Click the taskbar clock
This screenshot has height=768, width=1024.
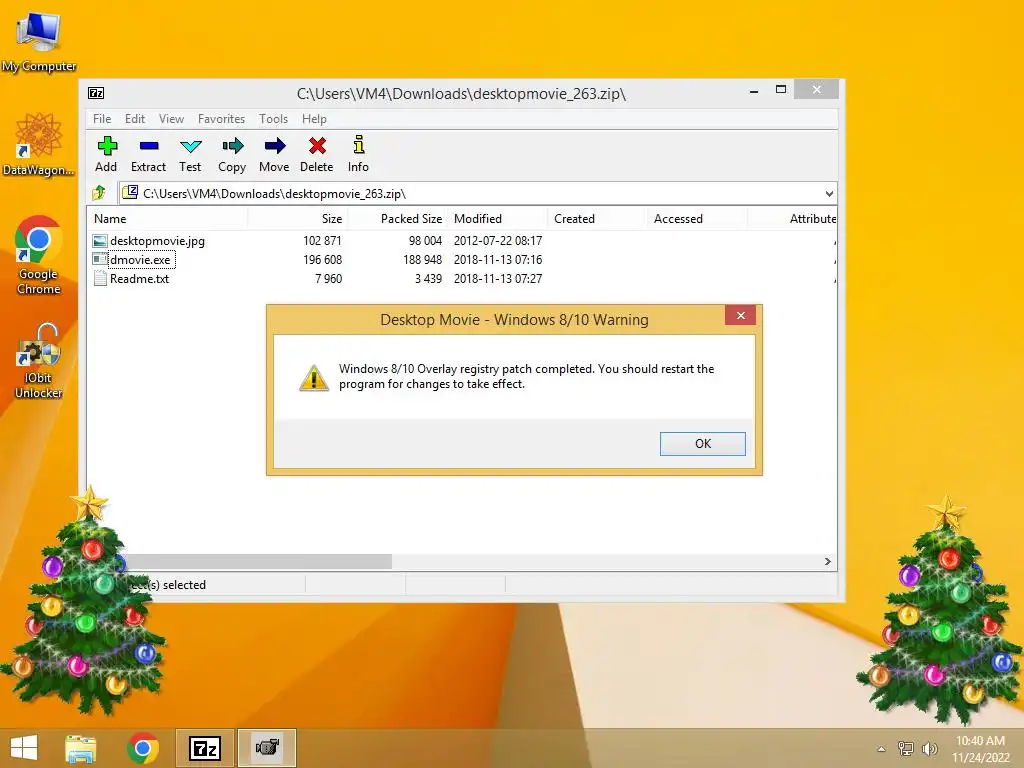click(x=980, y=748)
